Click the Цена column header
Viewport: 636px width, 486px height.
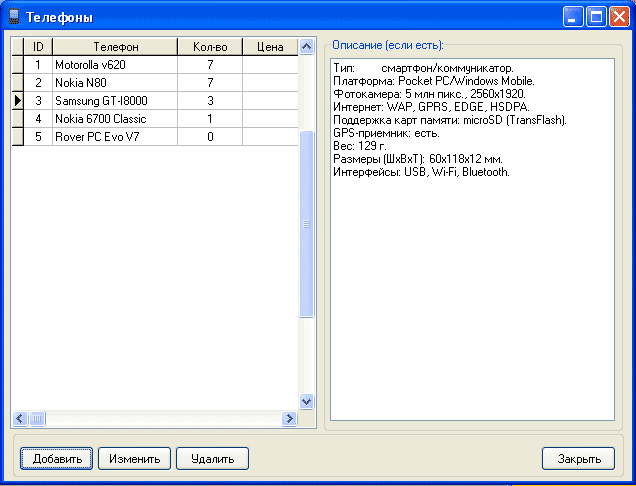[x=270, y=47]
